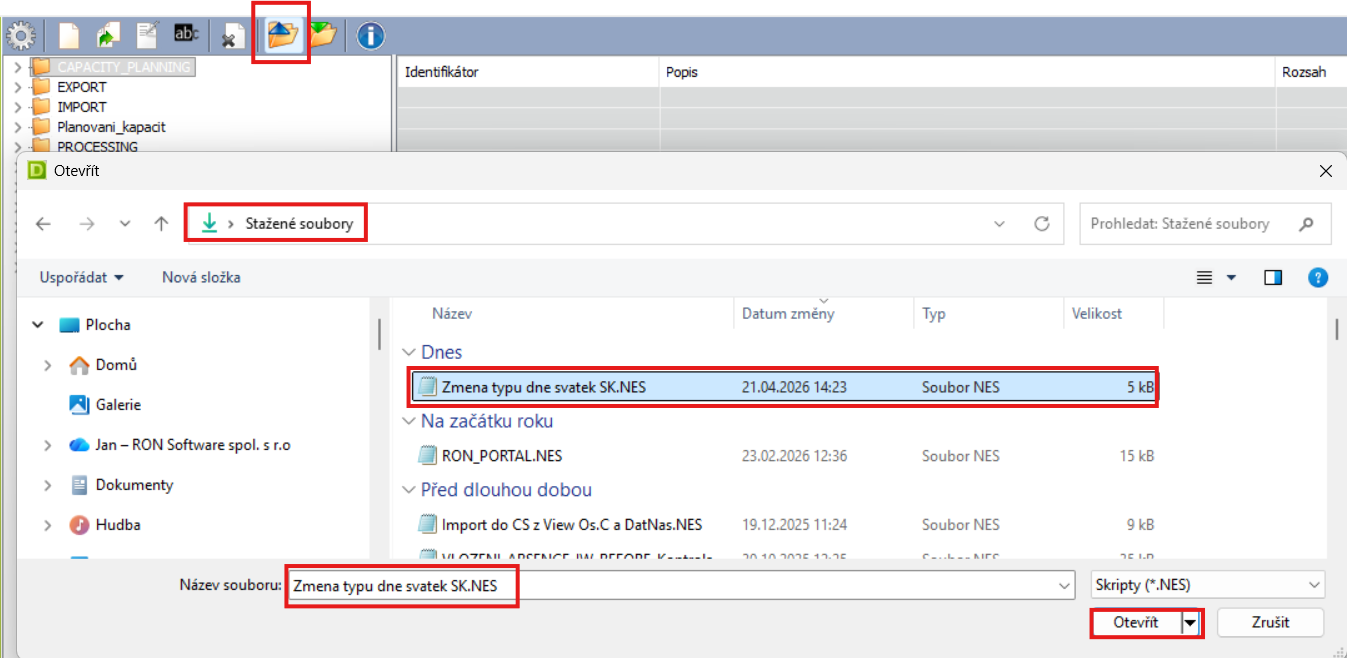Toggle the preview pane icon
This screenshot has height=658, width=1347.
pos(1273,277)
